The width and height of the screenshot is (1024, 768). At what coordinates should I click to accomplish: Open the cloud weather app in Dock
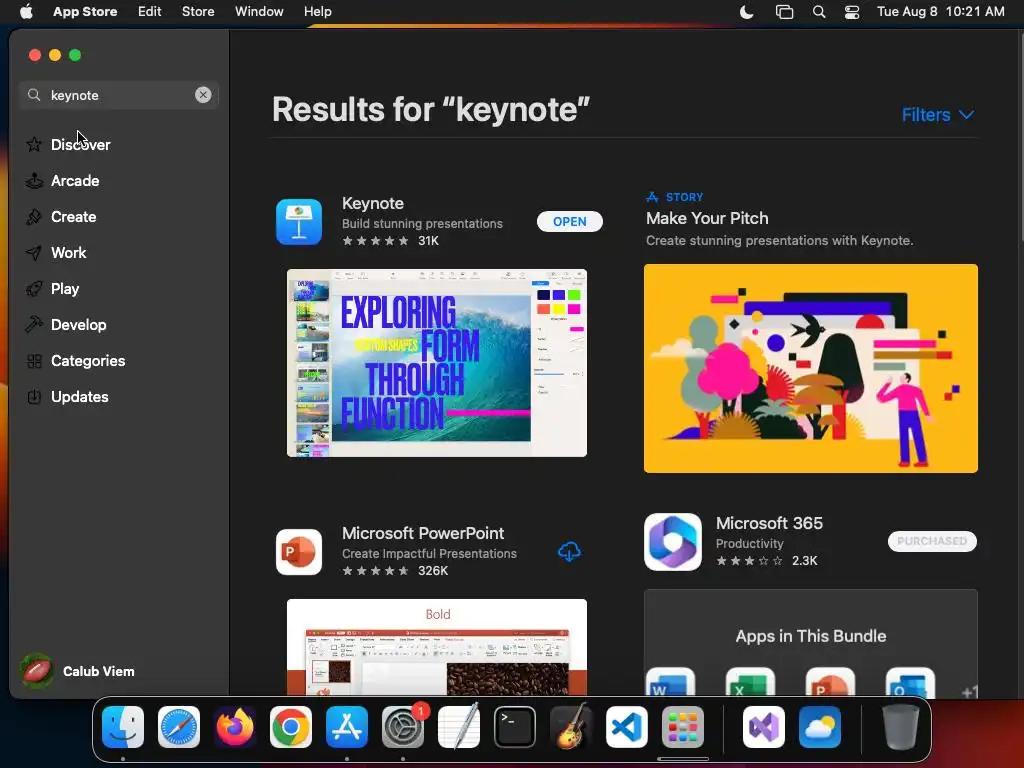coord(820,727)
